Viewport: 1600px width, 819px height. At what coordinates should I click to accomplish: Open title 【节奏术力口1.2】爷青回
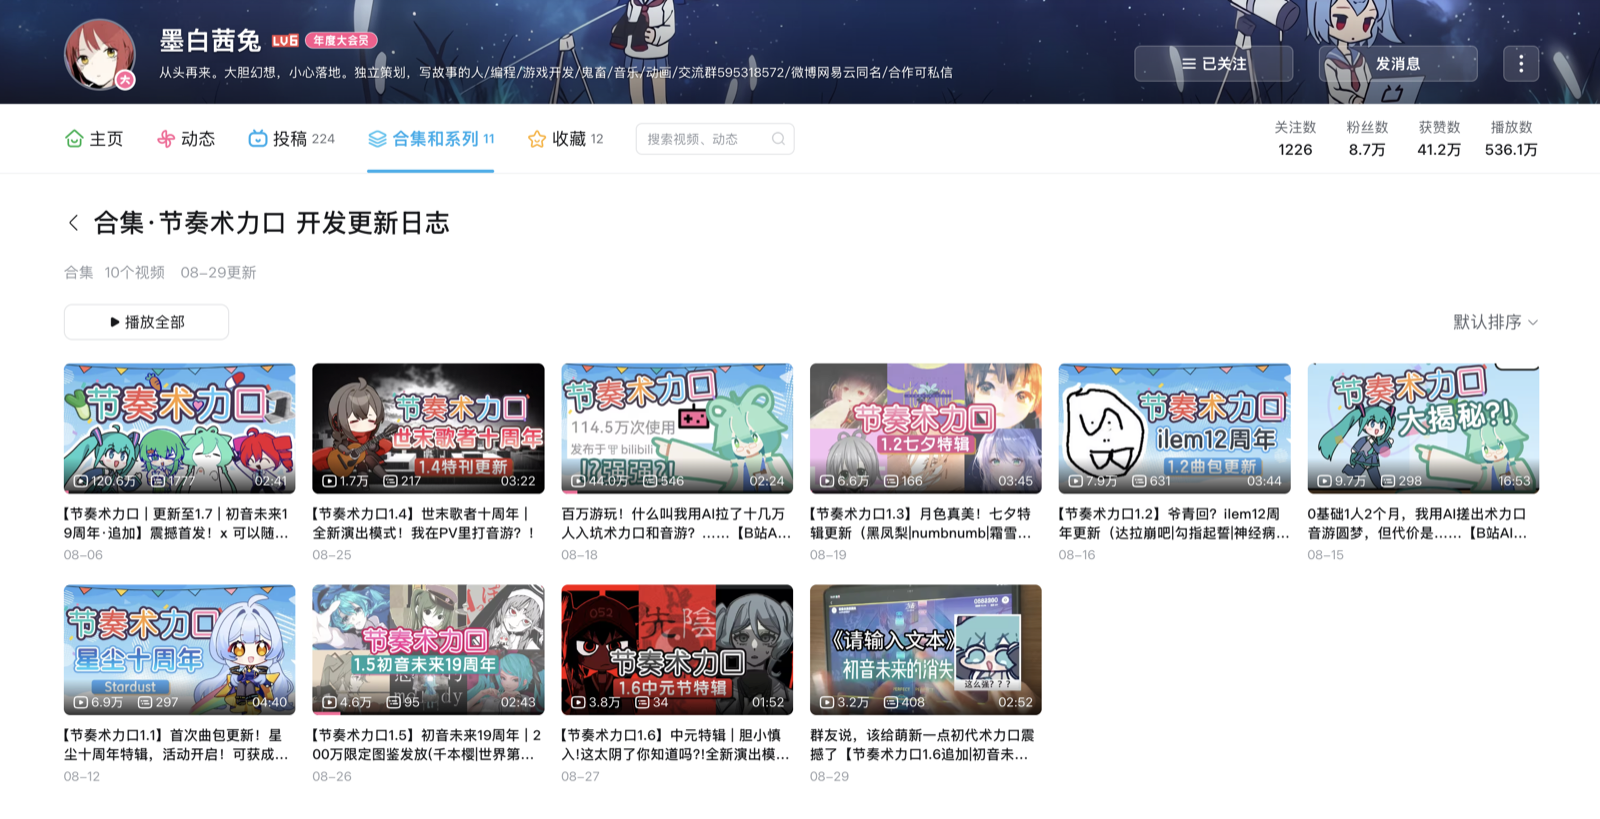(x=1174, y=523)
